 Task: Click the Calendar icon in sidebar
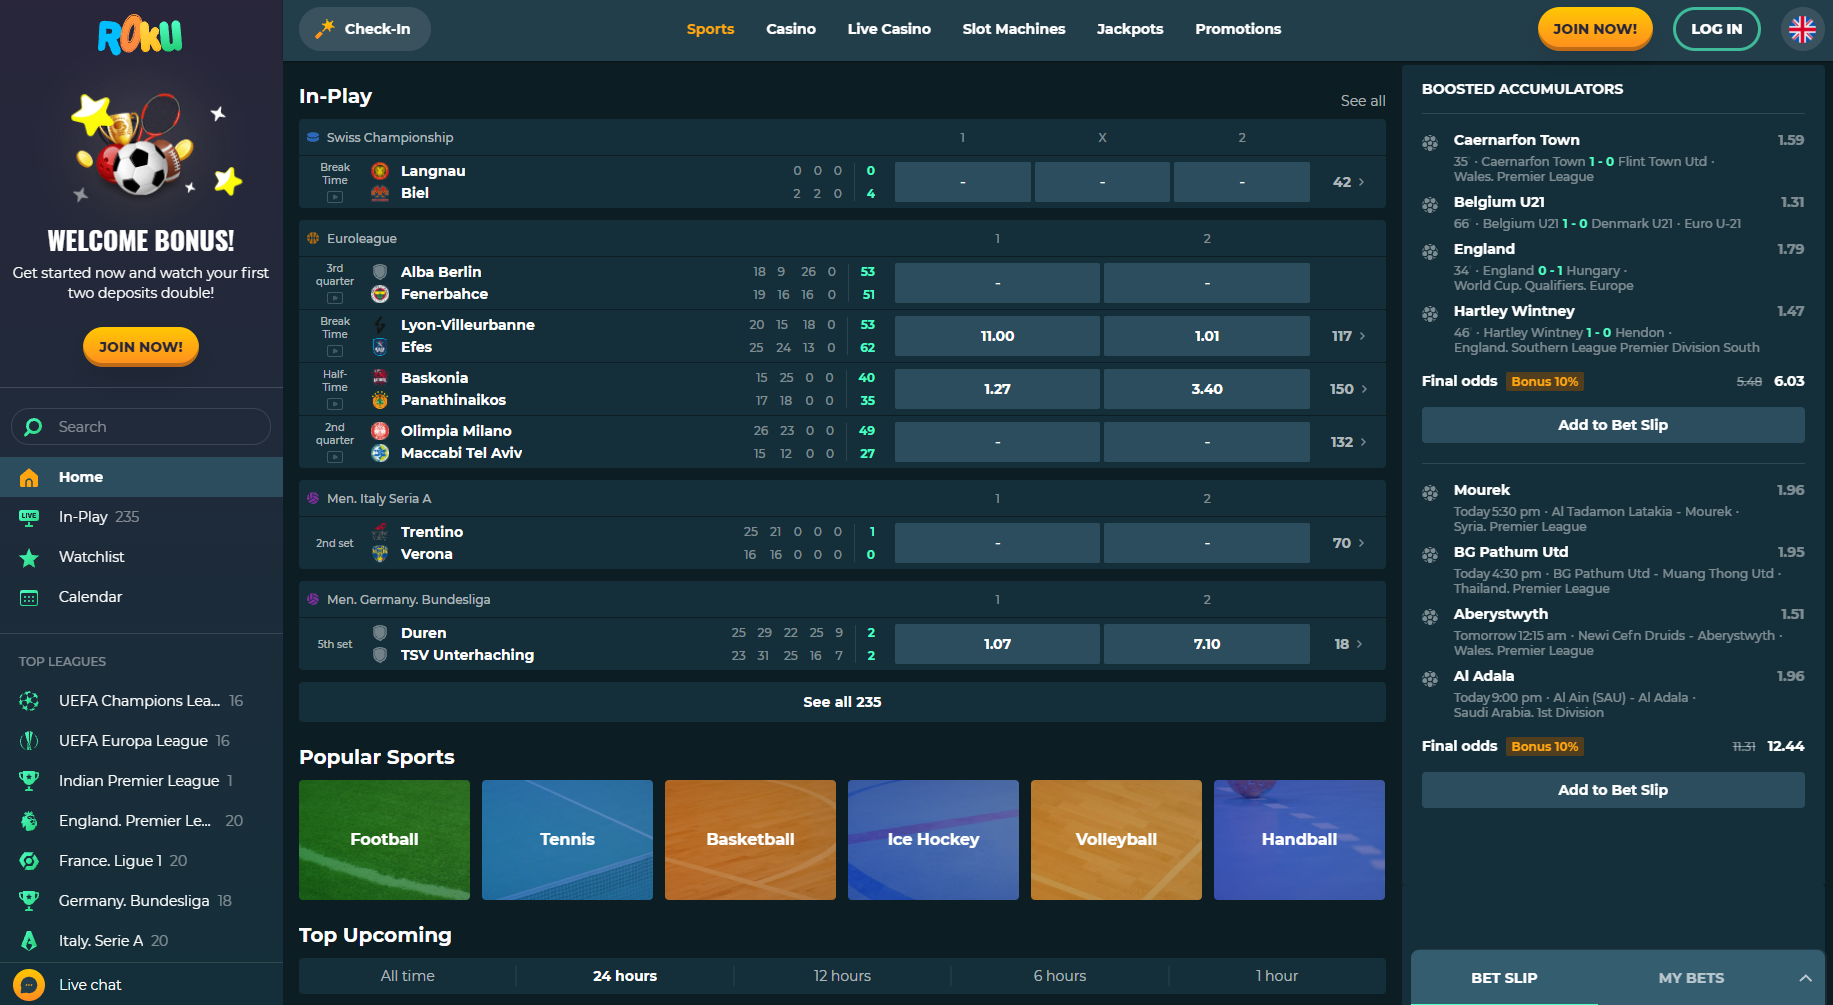[x=29, y=597]
